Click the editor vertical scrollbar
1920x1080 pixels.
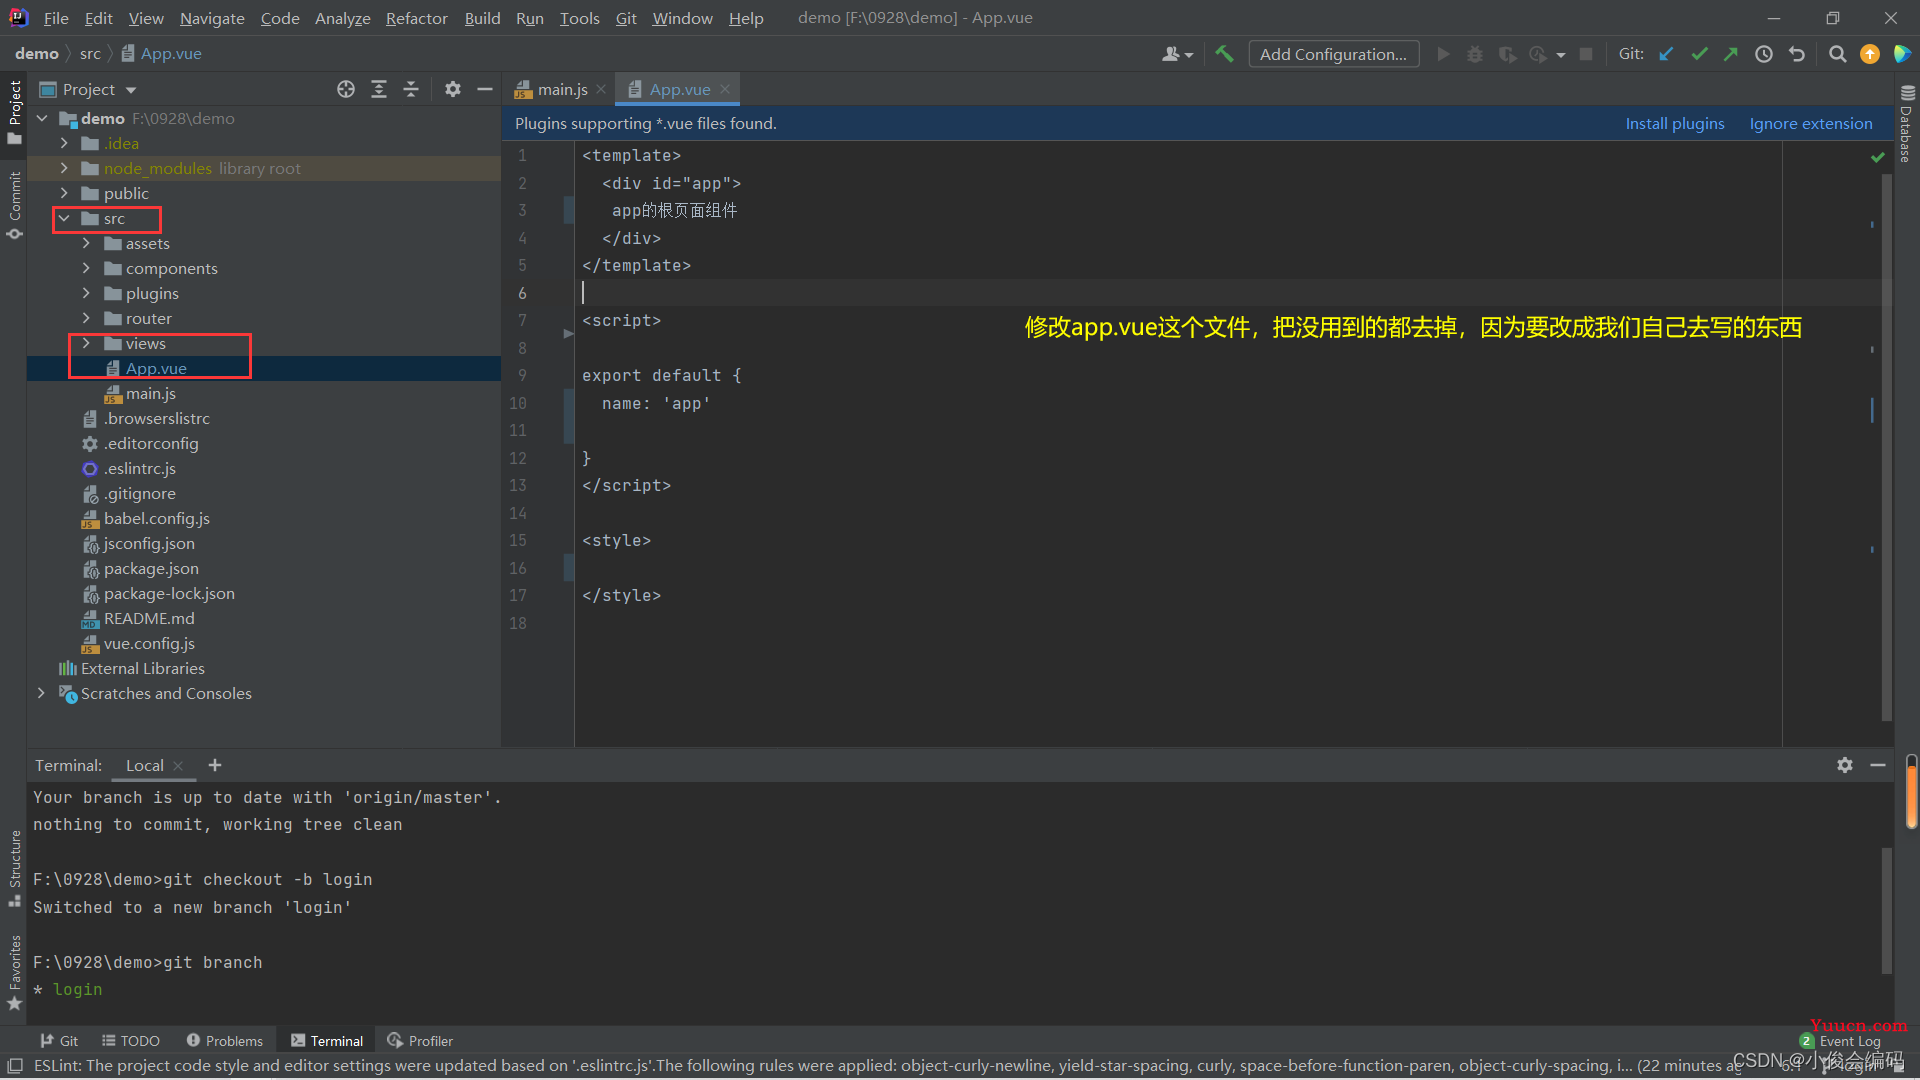pos(1887,445)
